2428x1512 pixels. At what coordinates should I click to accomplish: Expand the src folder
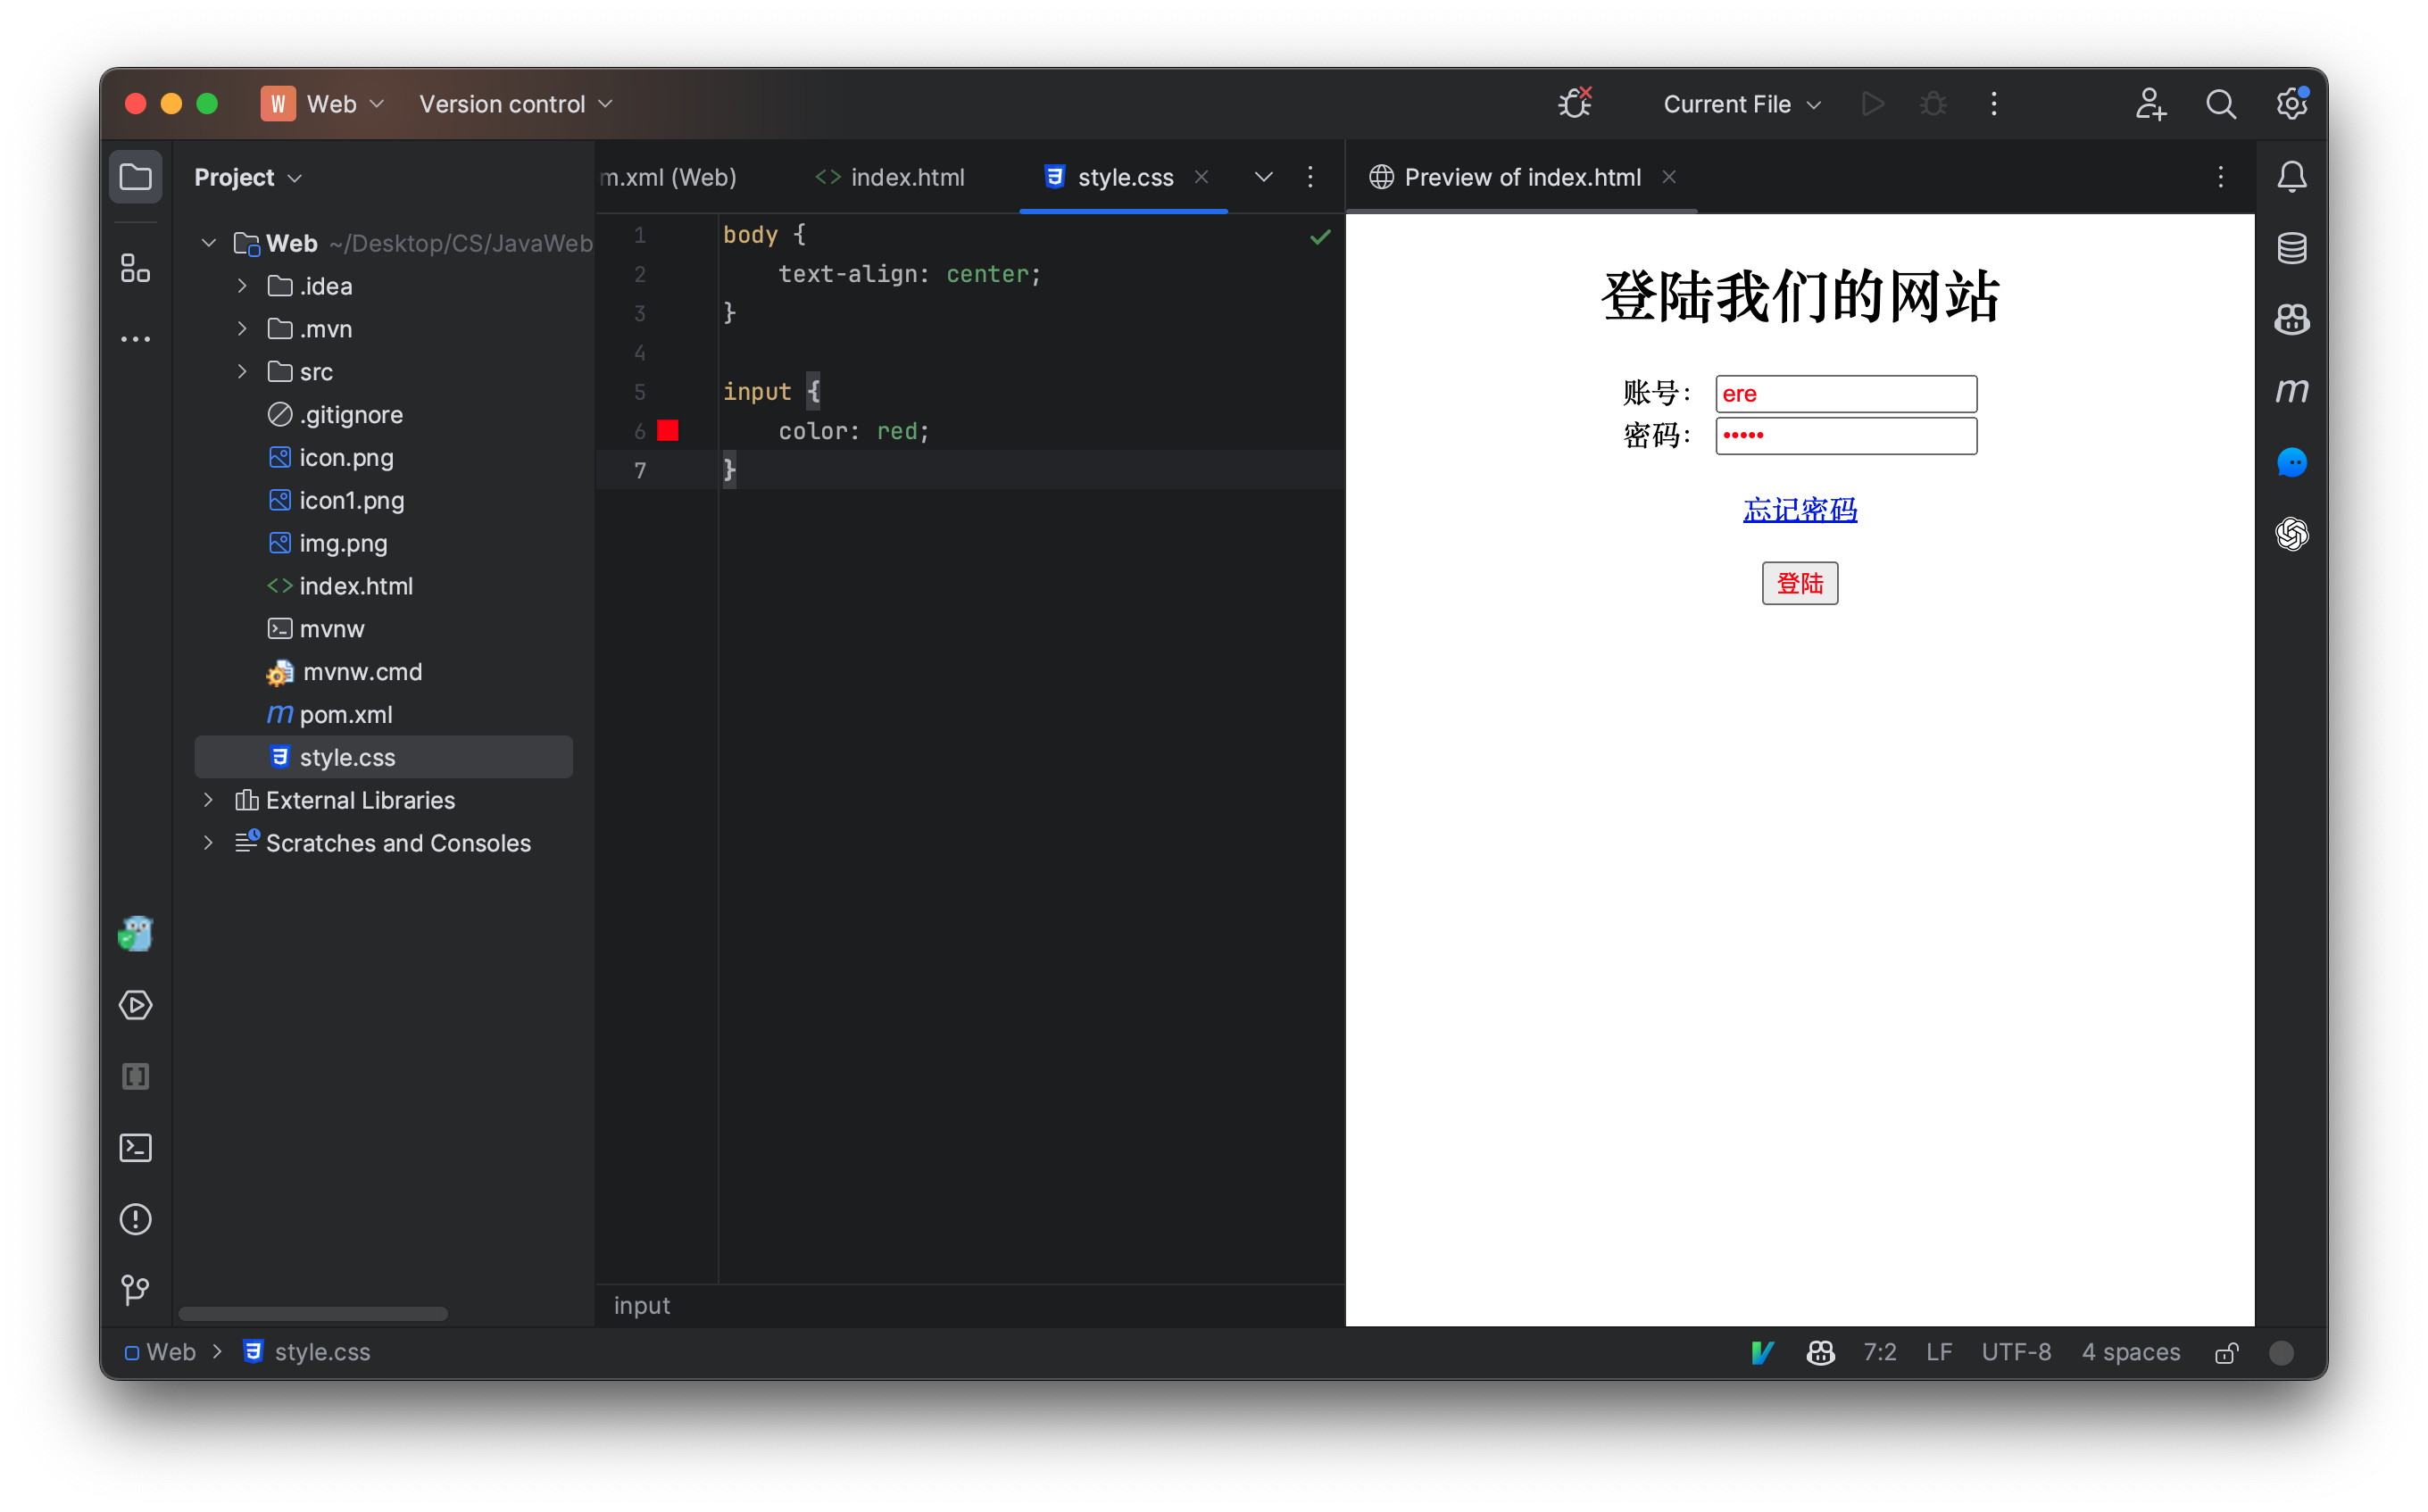pos(240,371)
